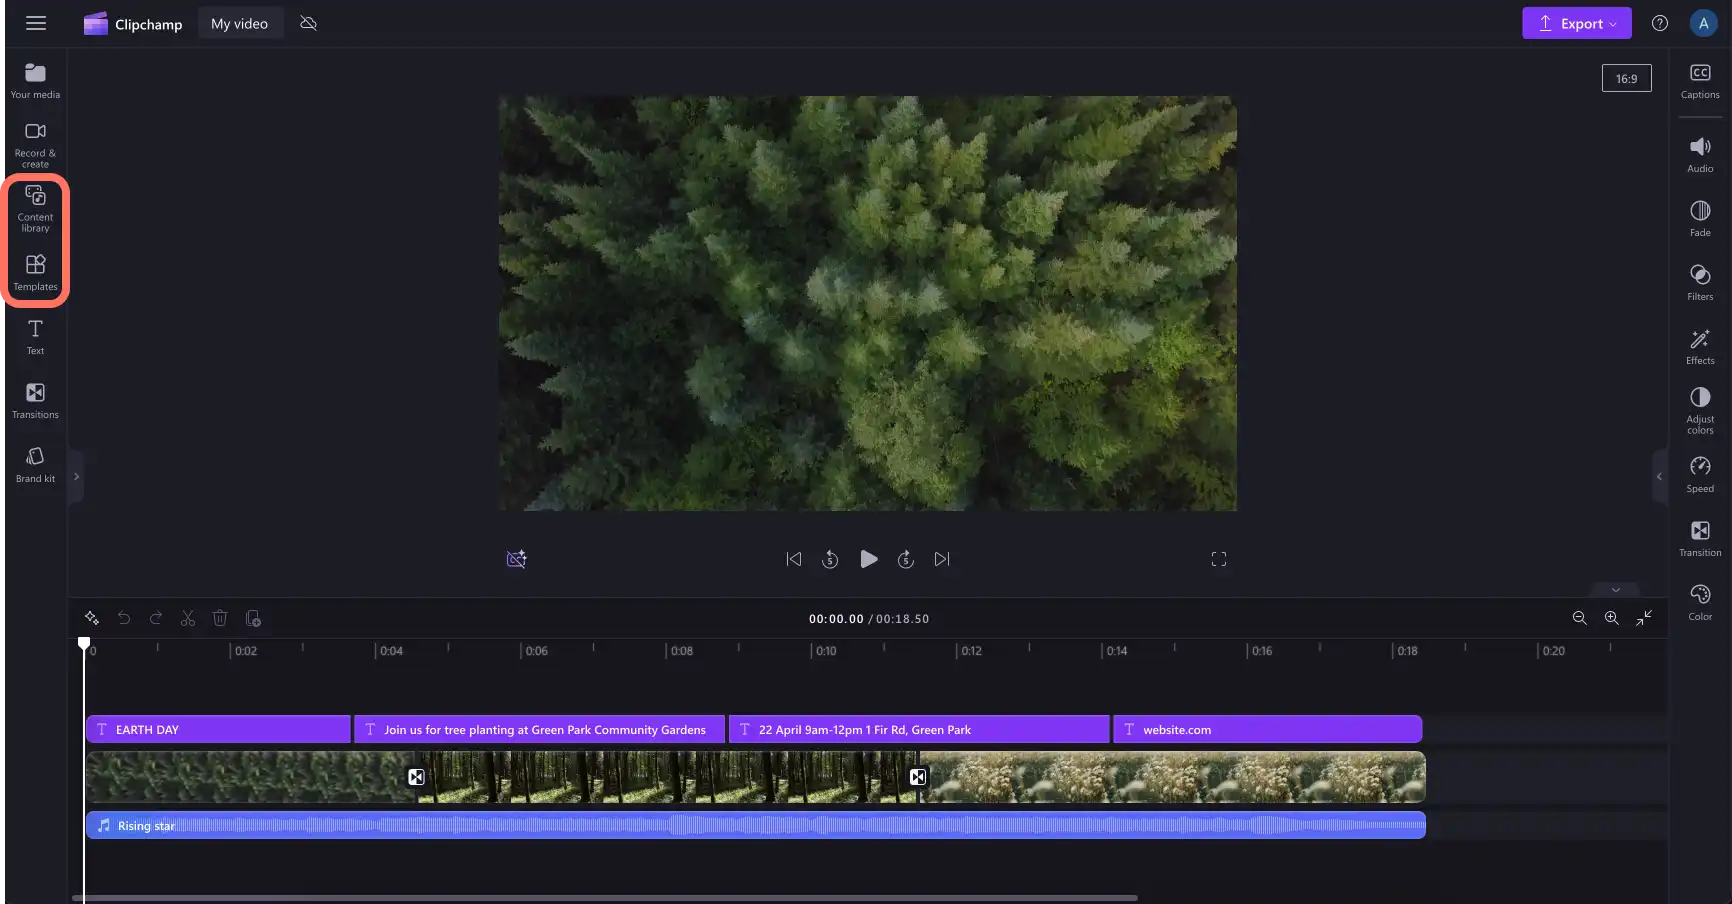Open the Export dropdown button
This screenshot has height=904, width=1732.
[x=1576, y=23]
